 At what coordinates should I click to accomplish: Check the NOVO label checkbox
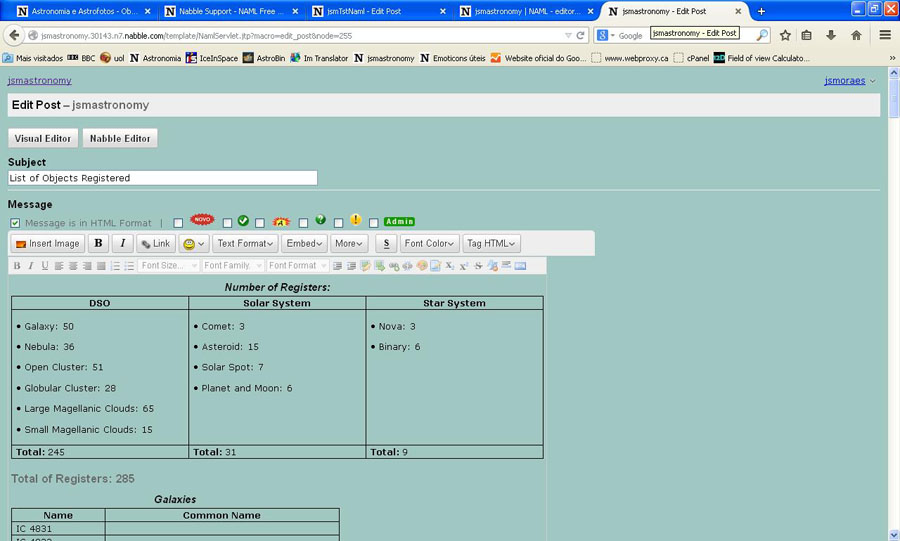(178, 223)
